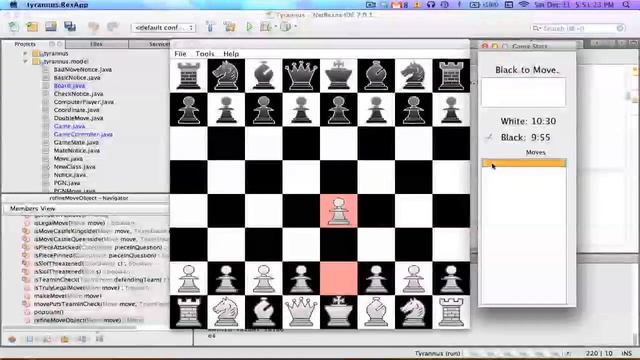Select the white queen piece
Viewport: 640px width, 360px height.
click(x=301, y=312)
